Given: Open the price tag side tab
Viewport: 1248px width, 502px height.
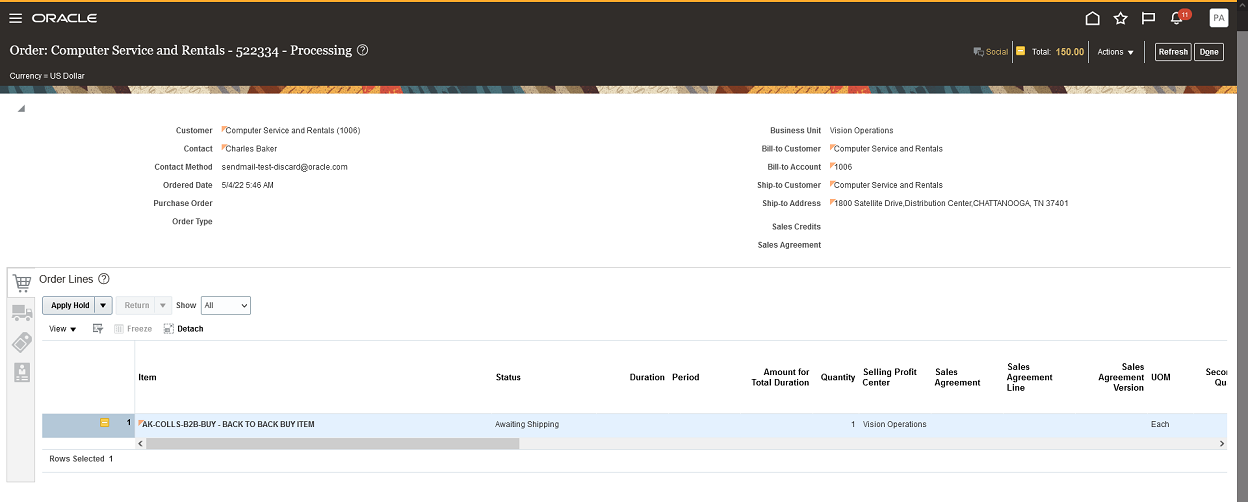Looking at the screenshot, I should 21,342.
